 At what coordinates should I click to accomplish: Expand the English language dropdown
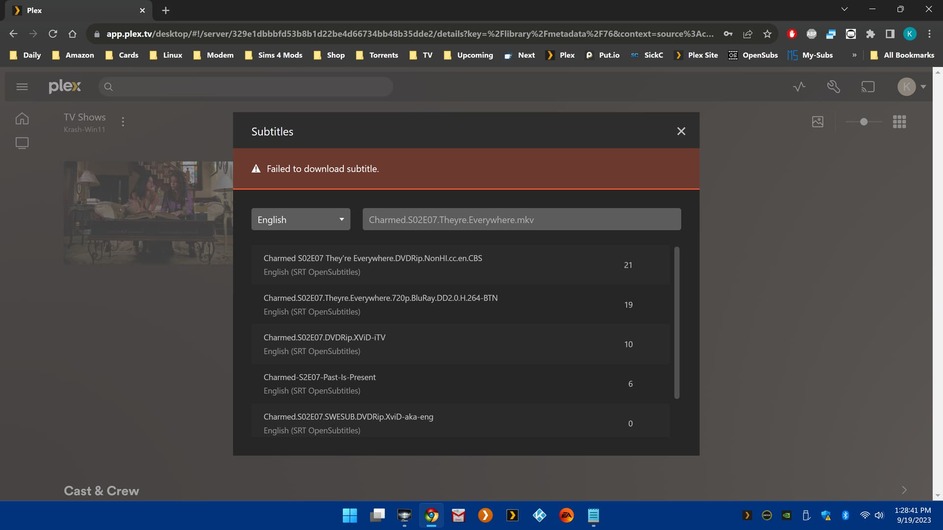click(300, 219)
